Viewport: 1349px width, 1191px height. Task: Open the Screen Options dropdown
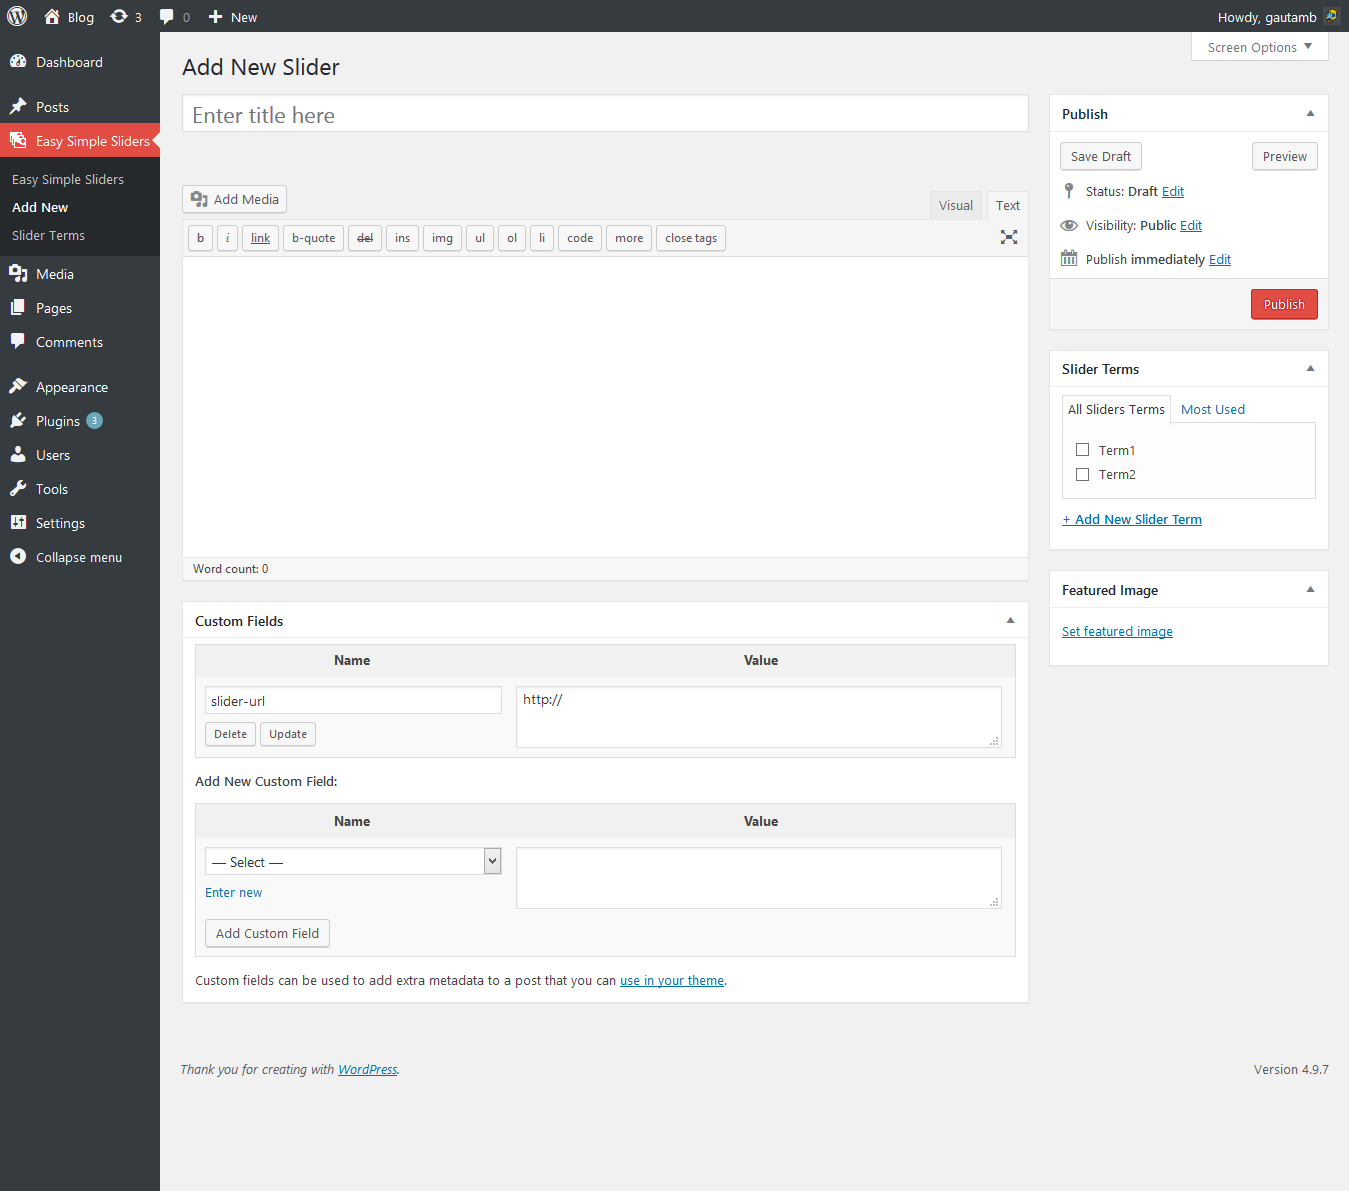pos(1259,47)
